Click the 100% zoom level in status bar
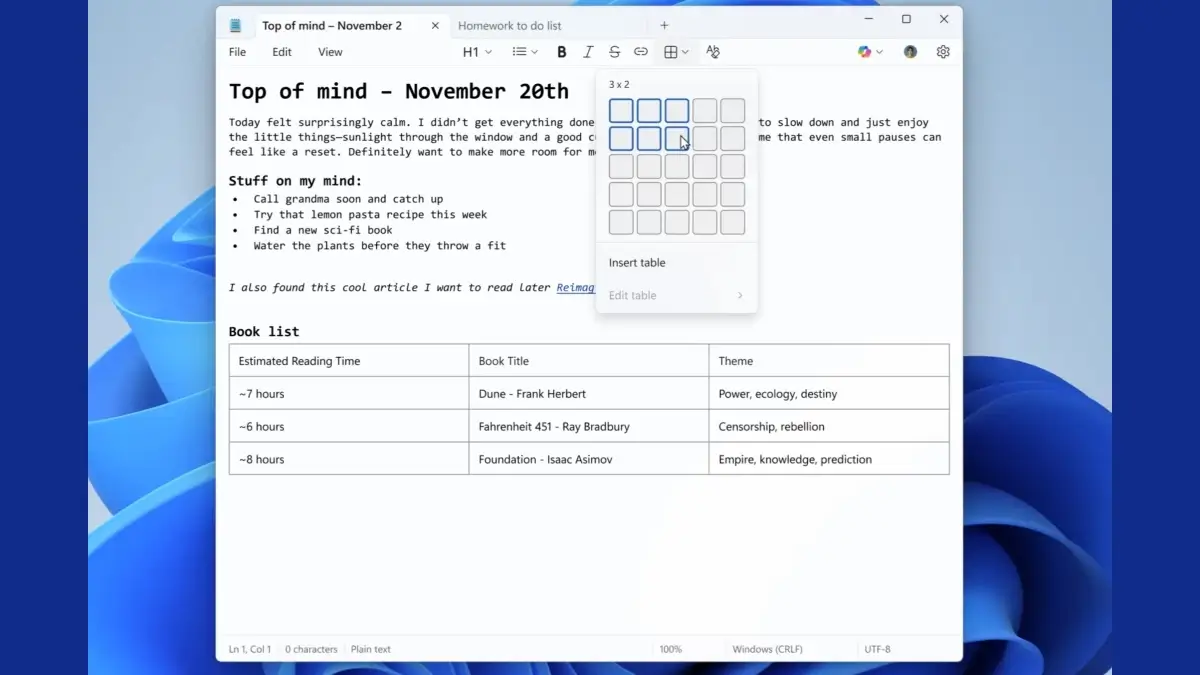Viewport: 1200px width, 675px height. [670, 649]
